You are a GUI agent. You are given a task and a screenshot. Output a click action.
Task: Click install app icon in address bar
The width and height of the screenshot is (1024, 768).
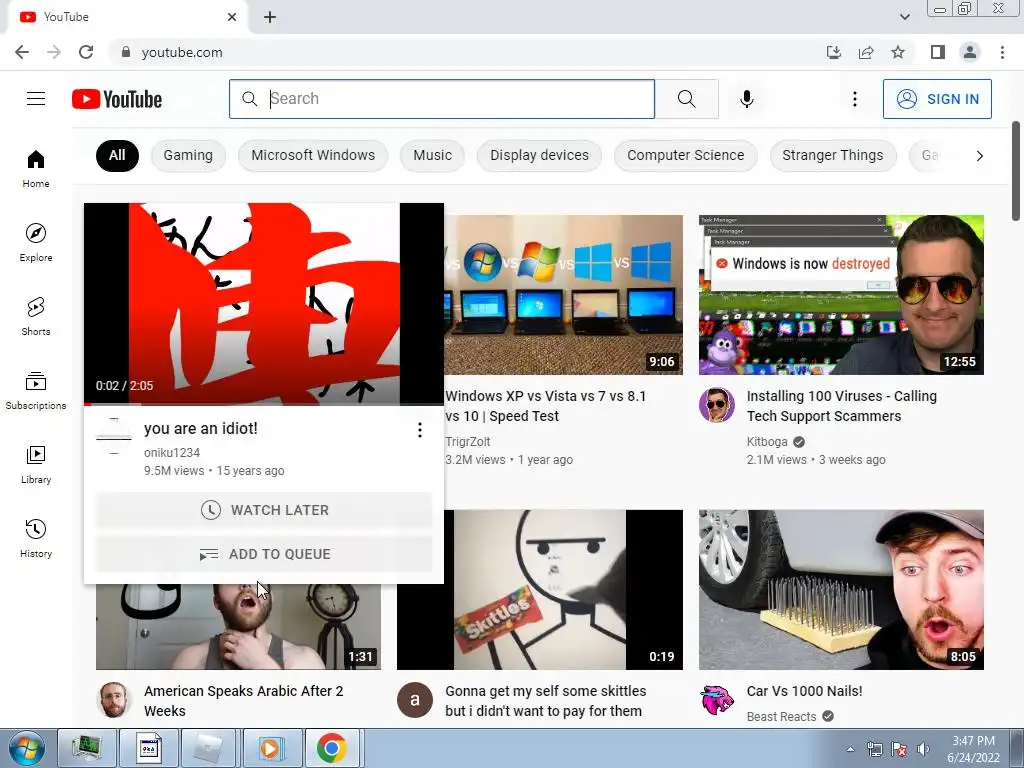[834, 52]
